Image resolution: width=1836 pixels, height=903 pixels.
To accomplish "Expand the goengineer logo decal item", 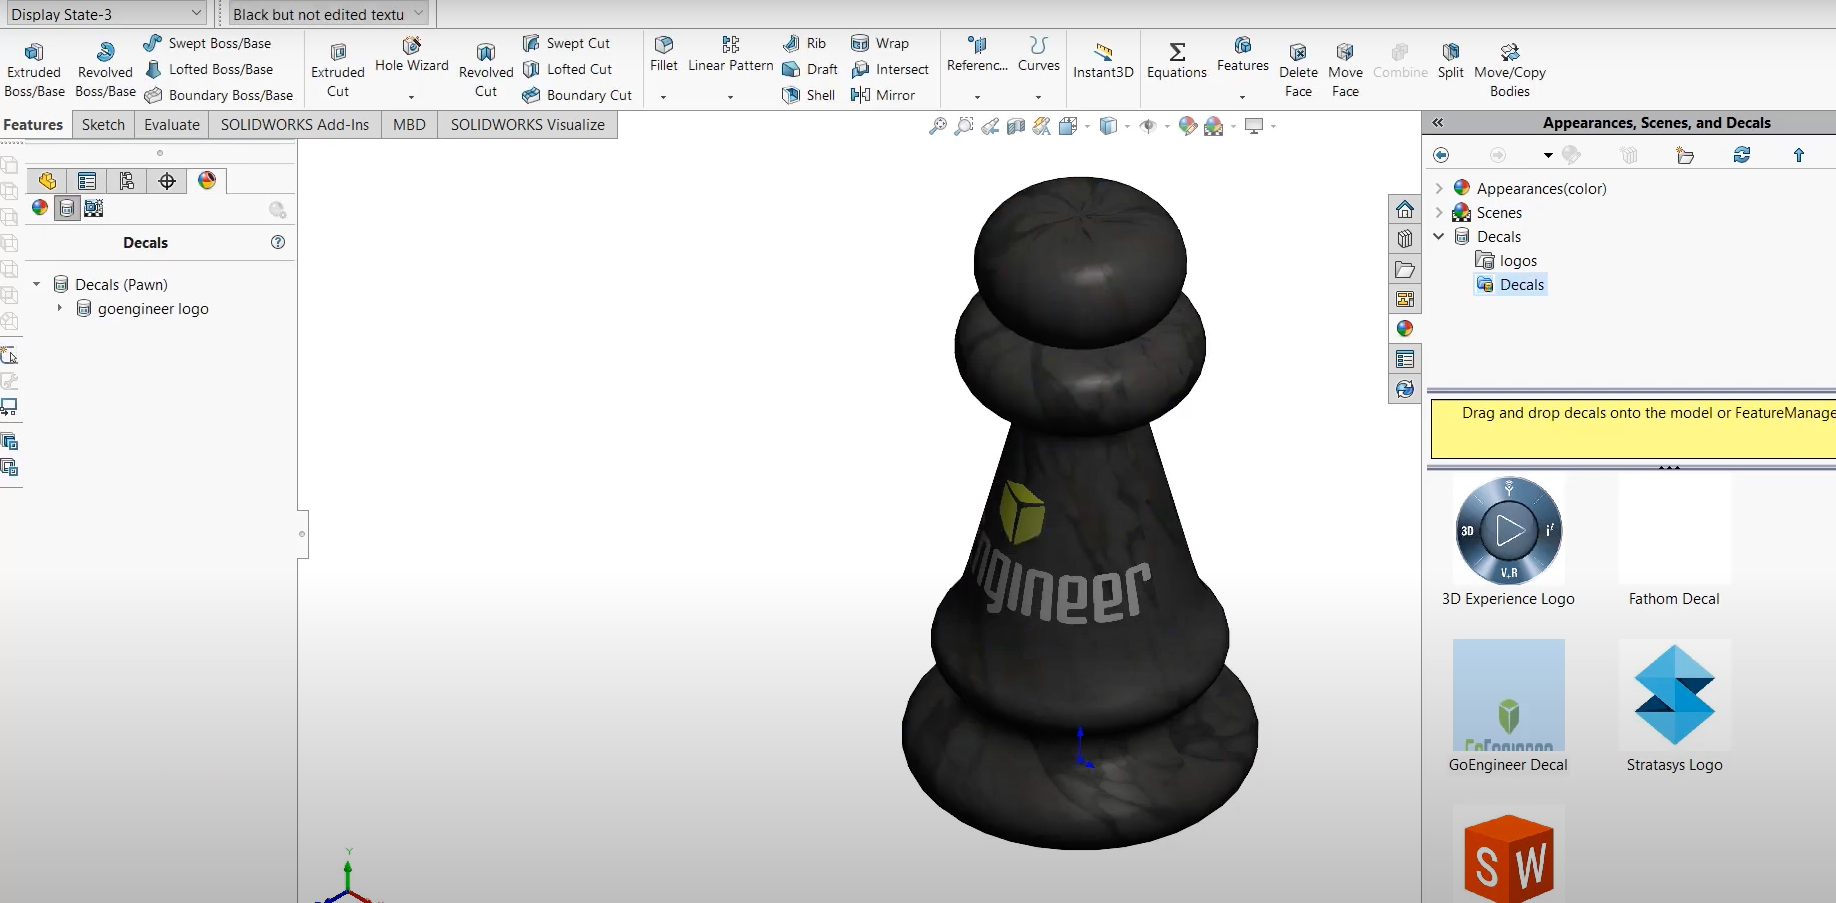I will pos(60,309).
